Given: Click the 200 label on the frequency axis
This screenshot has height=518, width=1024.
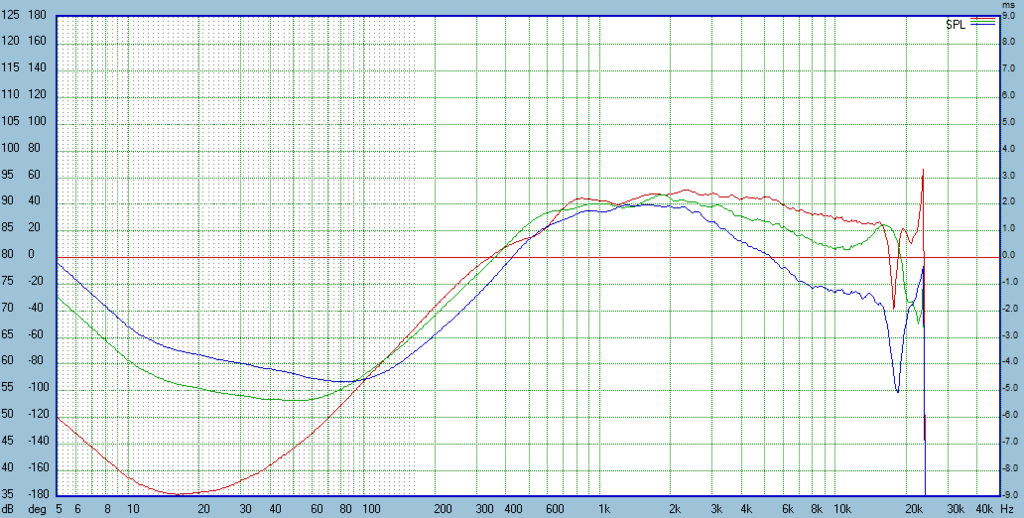Looking at the screenshot, I should point(442,509).
